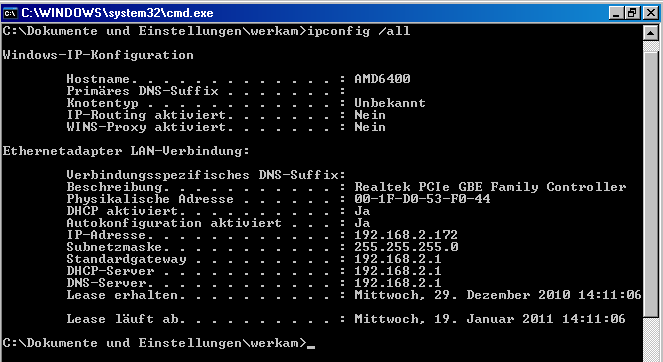Viewport: 663px width, 362px height.
Task: Click the Lease läuft ab date
Action: coord(490,319)
